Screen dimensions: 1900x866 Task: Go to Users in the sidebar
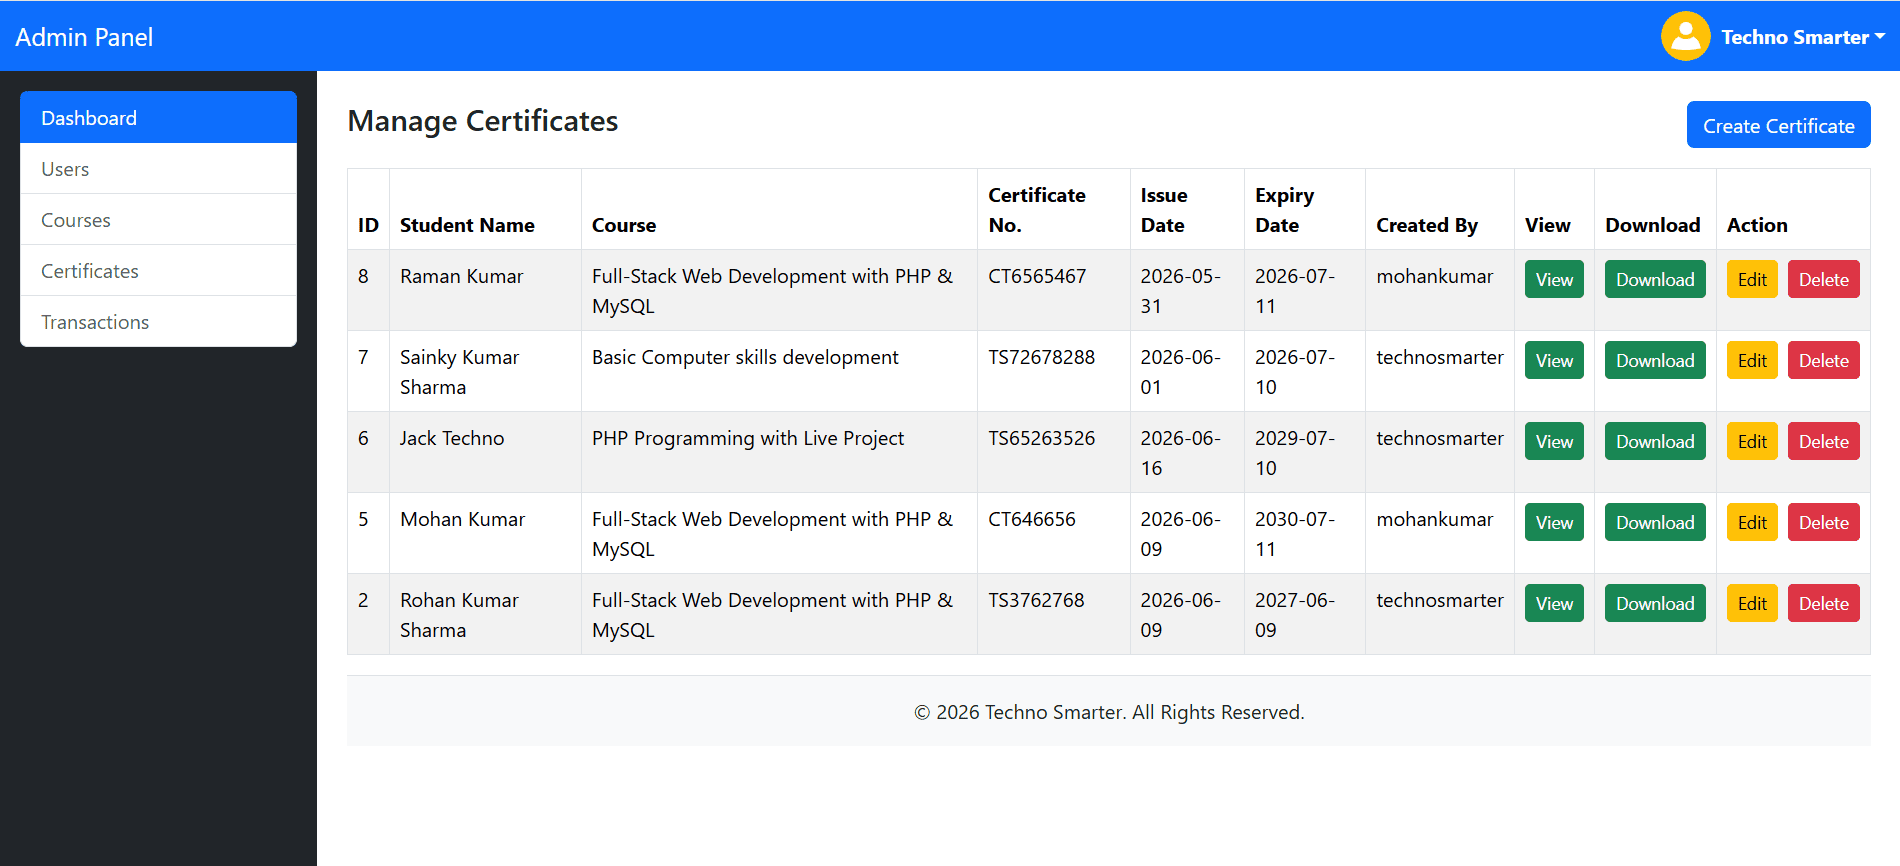tap(158, 169)
